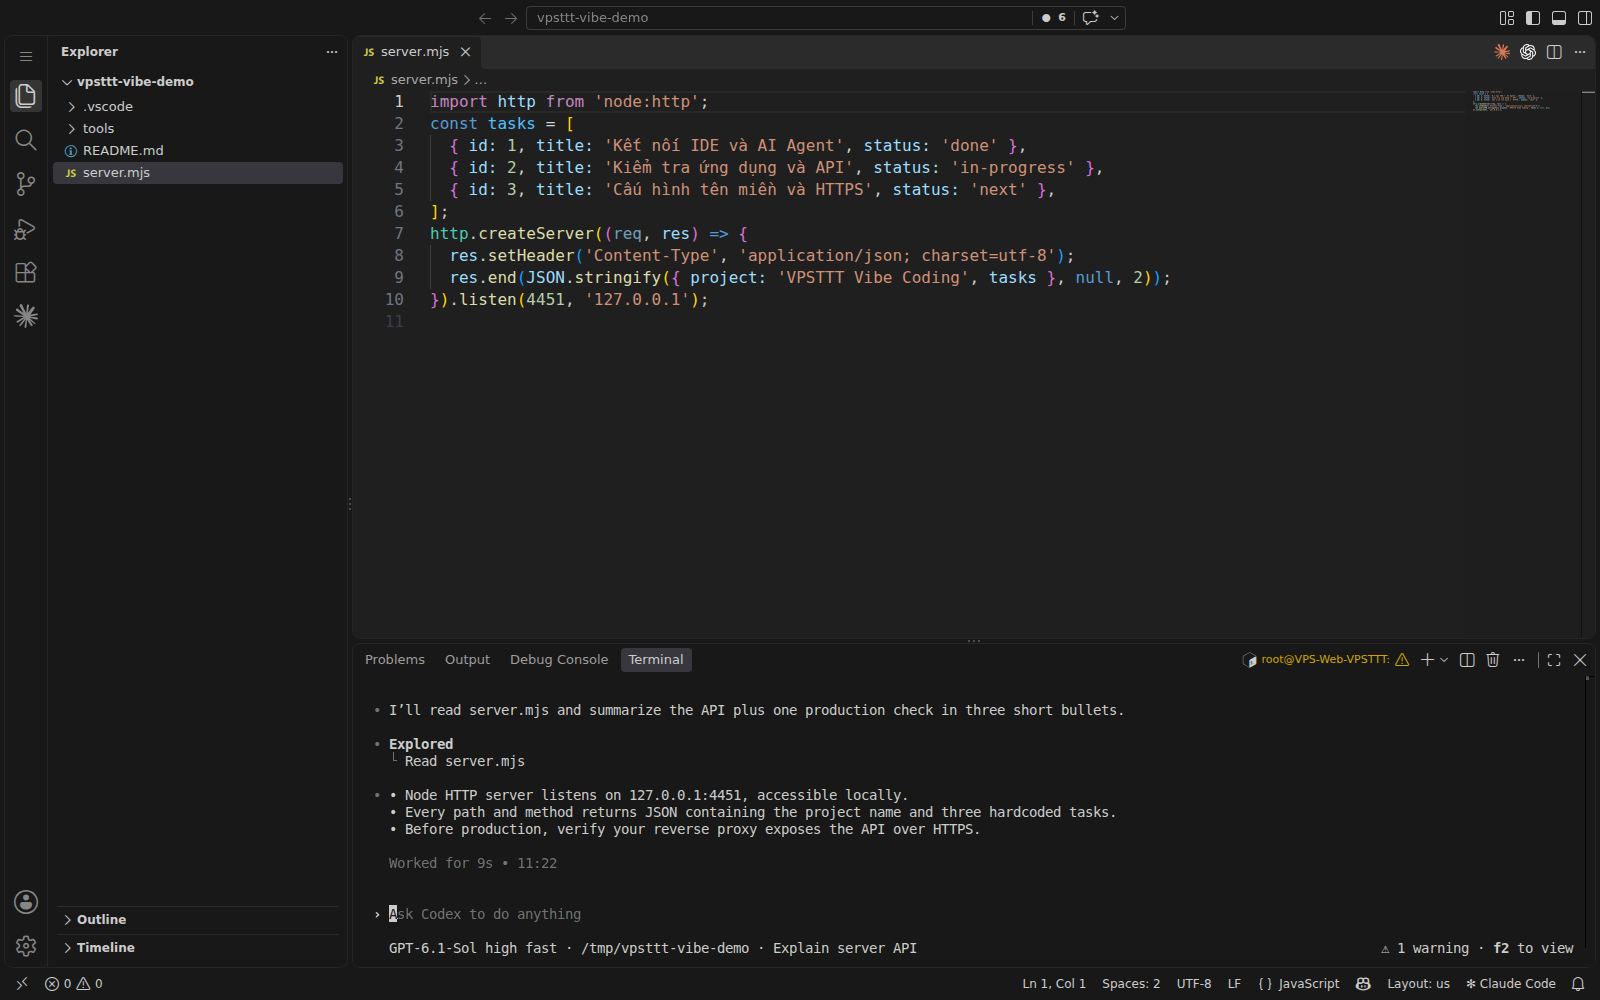This screenshot has height=1000, width=1600.
Task: Open the Explorer view in activity bar
Action: 26,95
